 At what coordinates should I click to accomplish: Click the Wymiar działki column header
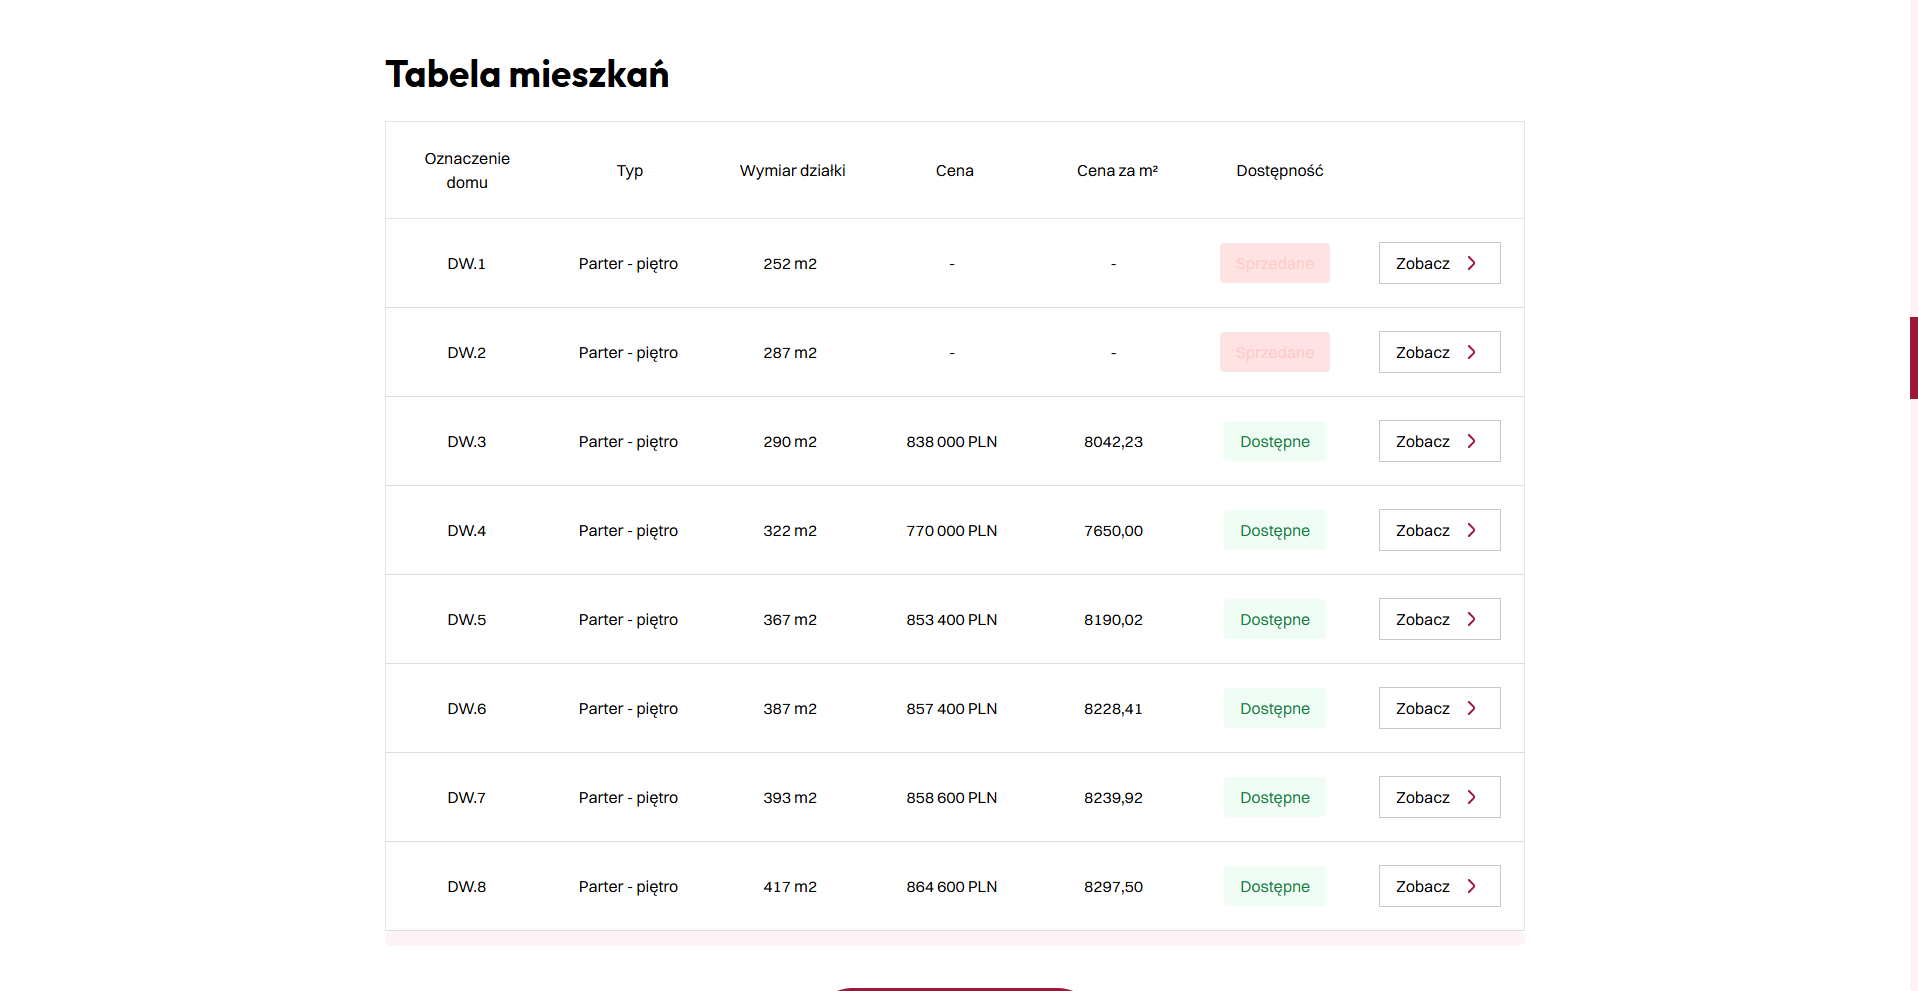[x=792, y=171]
